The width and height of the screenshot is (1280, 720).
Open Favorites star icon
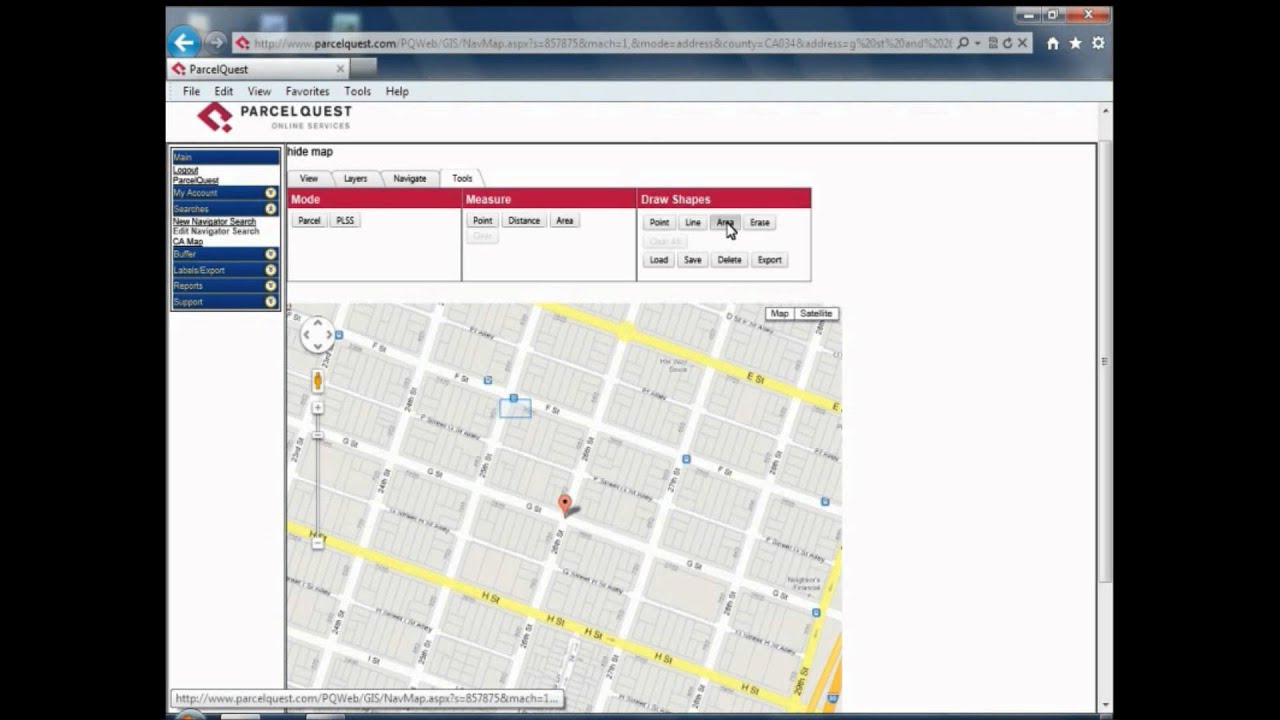(1076, 43)
